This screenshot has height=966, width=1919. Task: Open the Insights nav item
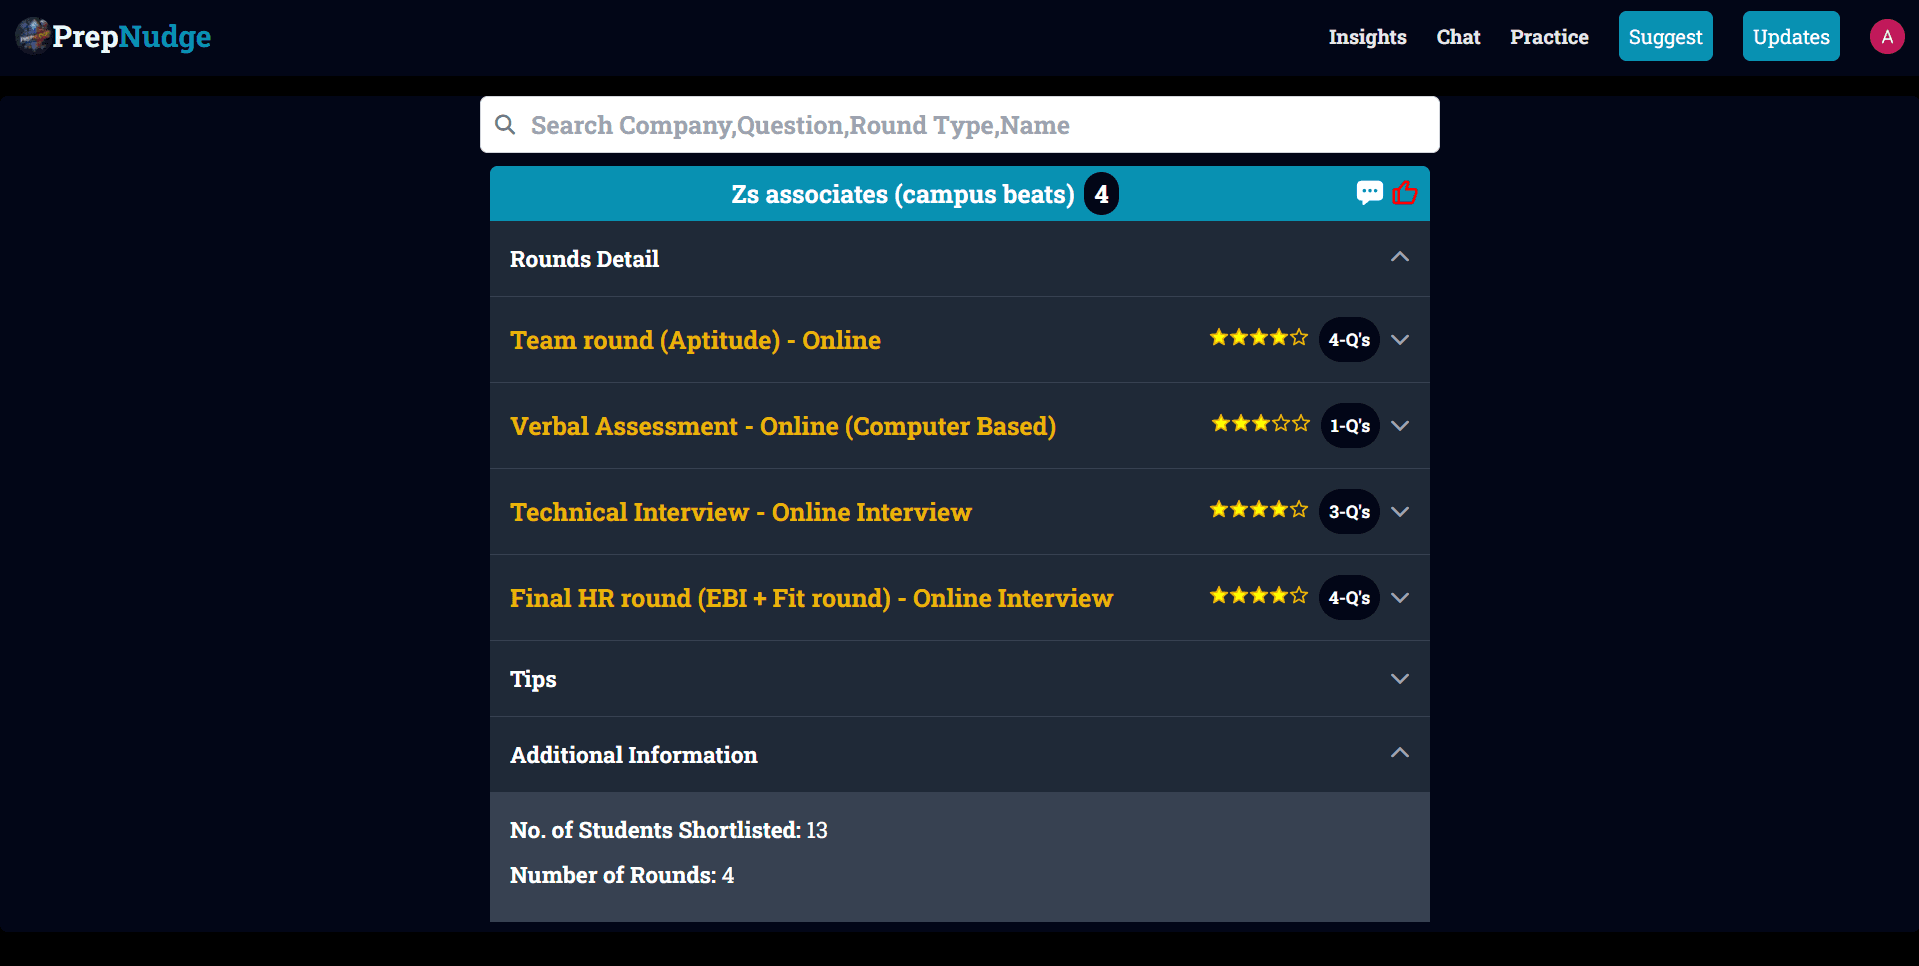tap(1367, 37)
